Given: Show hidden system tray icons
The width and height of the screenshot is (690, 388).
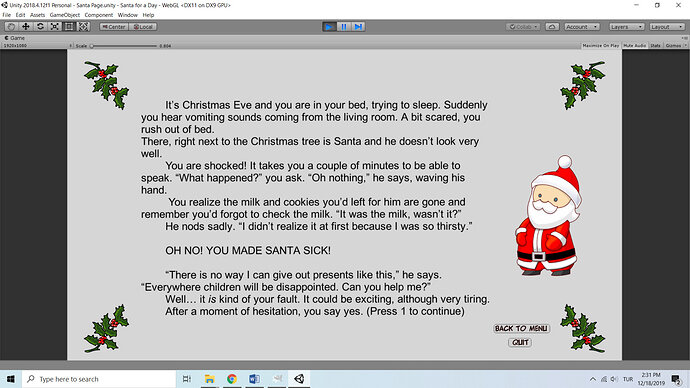Looking at the screenshot, I should click(593, 379).
